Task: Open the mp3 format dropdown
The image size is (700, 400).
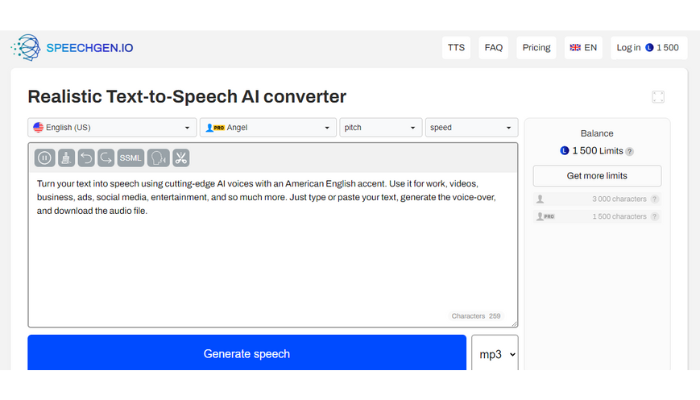Action: pyautogui.click(x=495, y=354)
